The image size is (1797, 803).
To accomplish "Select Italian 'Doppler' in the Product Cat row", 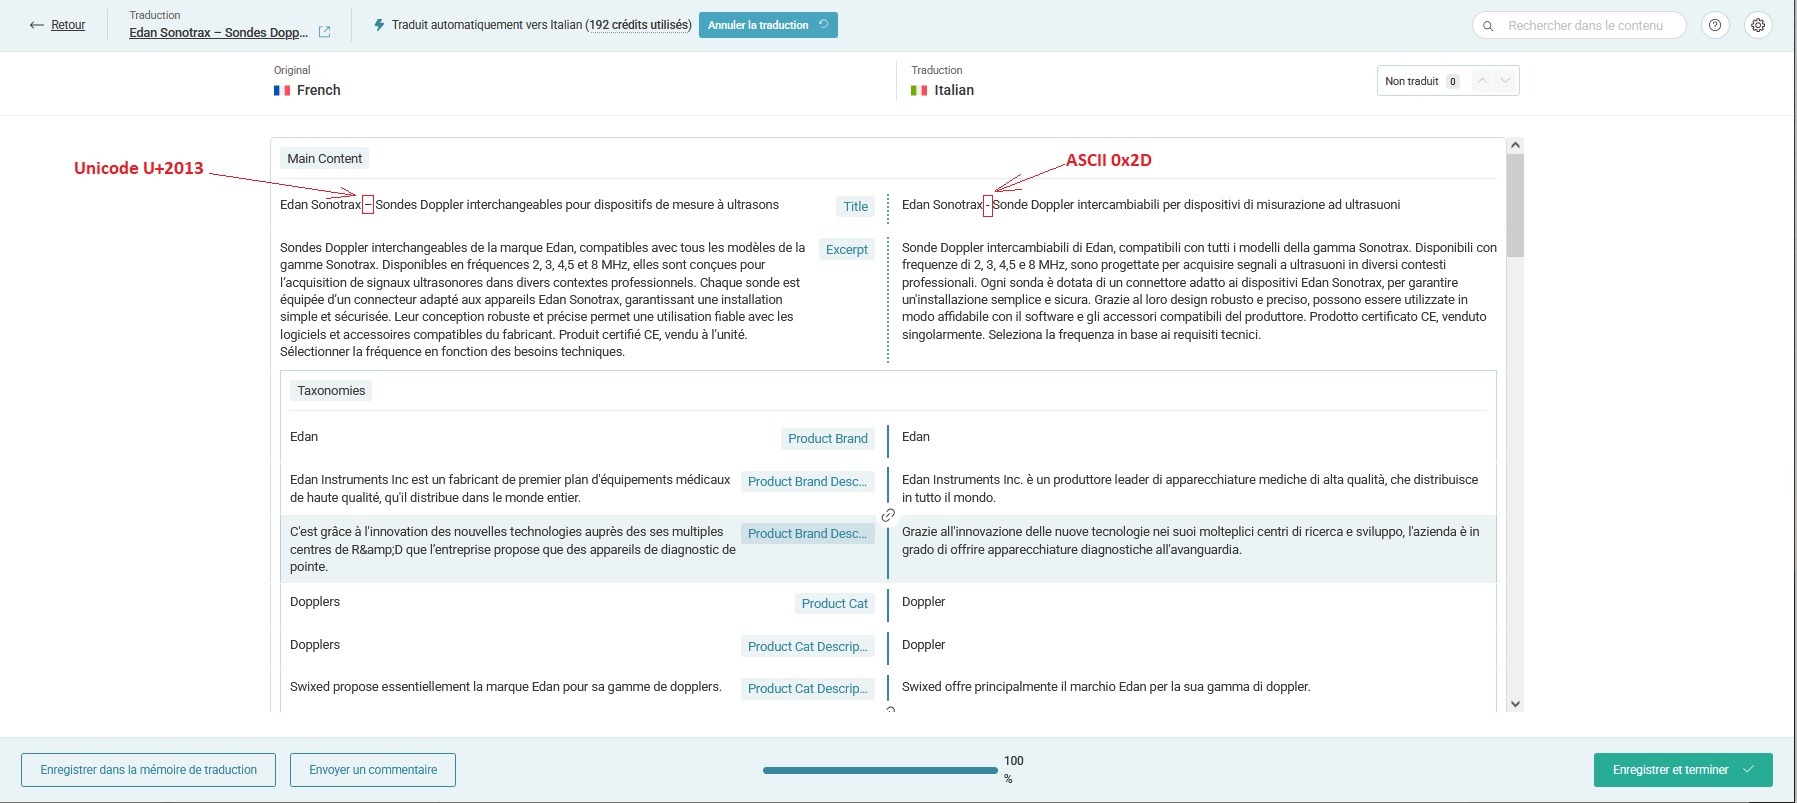I will (923, 602).
